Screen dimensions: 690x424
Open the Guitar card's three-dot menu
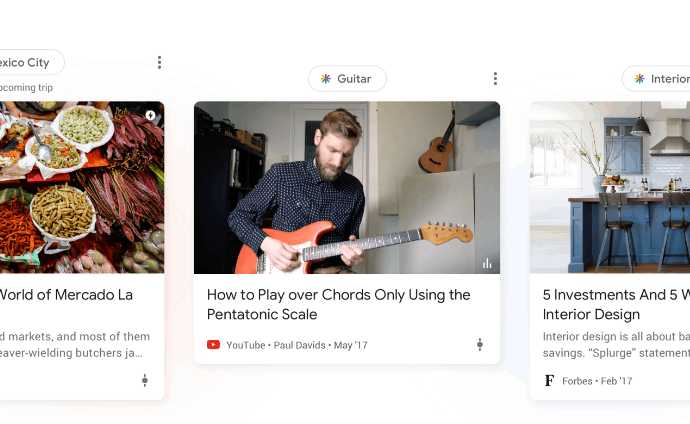(x=494, y=79)
